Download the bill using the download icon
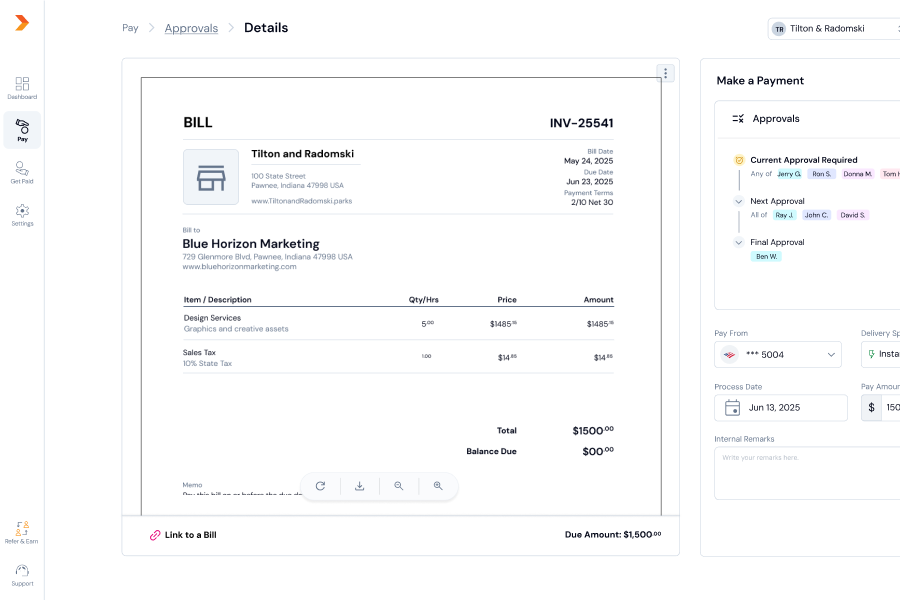The image size is (900, 600). (x=359, y=486)
